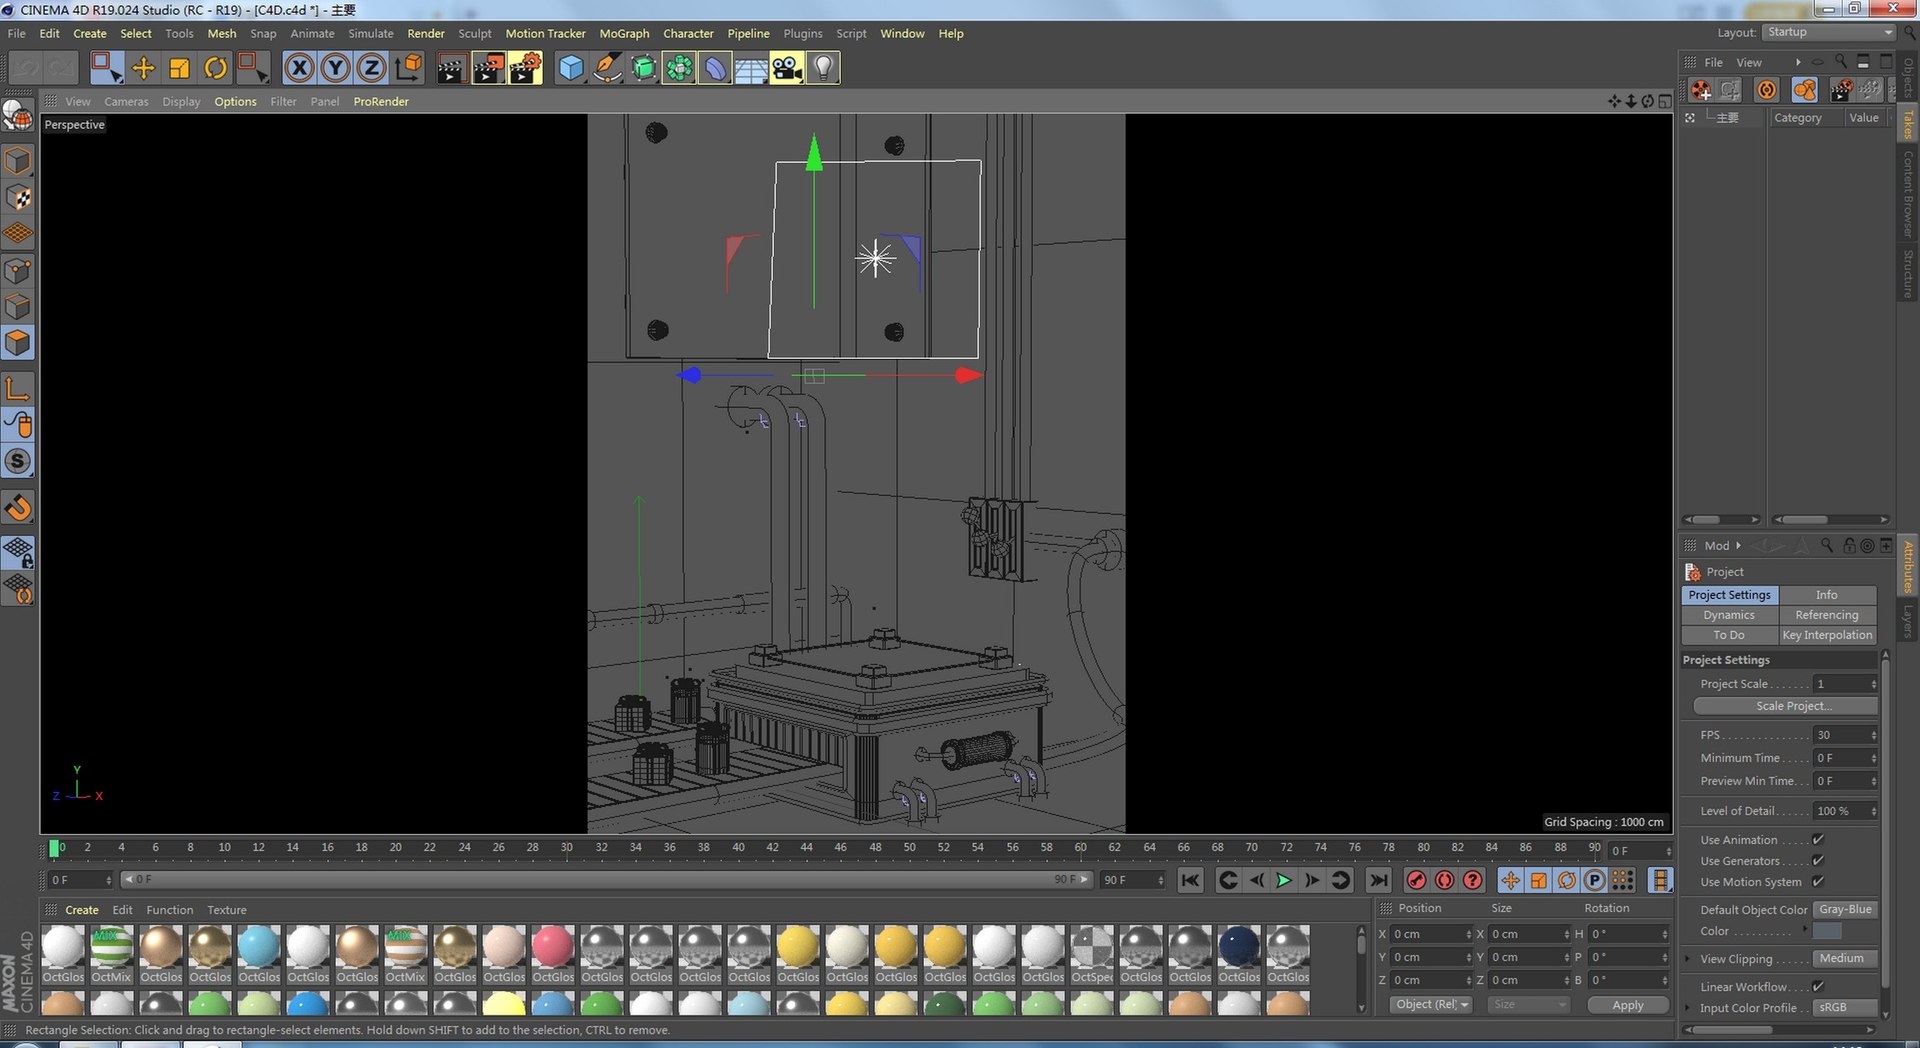Select the Rotate tool

[215, 68]
